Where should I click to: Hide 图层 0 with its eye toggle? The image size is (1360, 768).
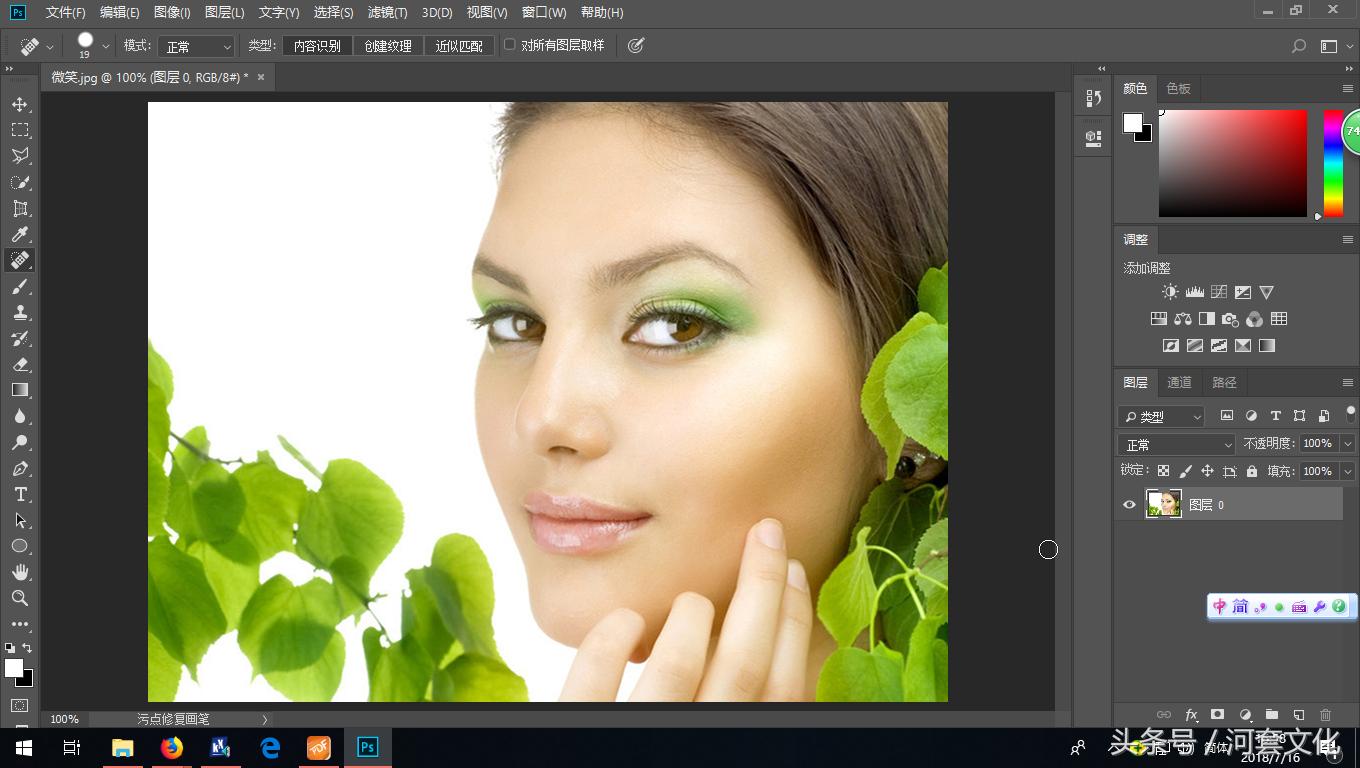coord(1129,504)
